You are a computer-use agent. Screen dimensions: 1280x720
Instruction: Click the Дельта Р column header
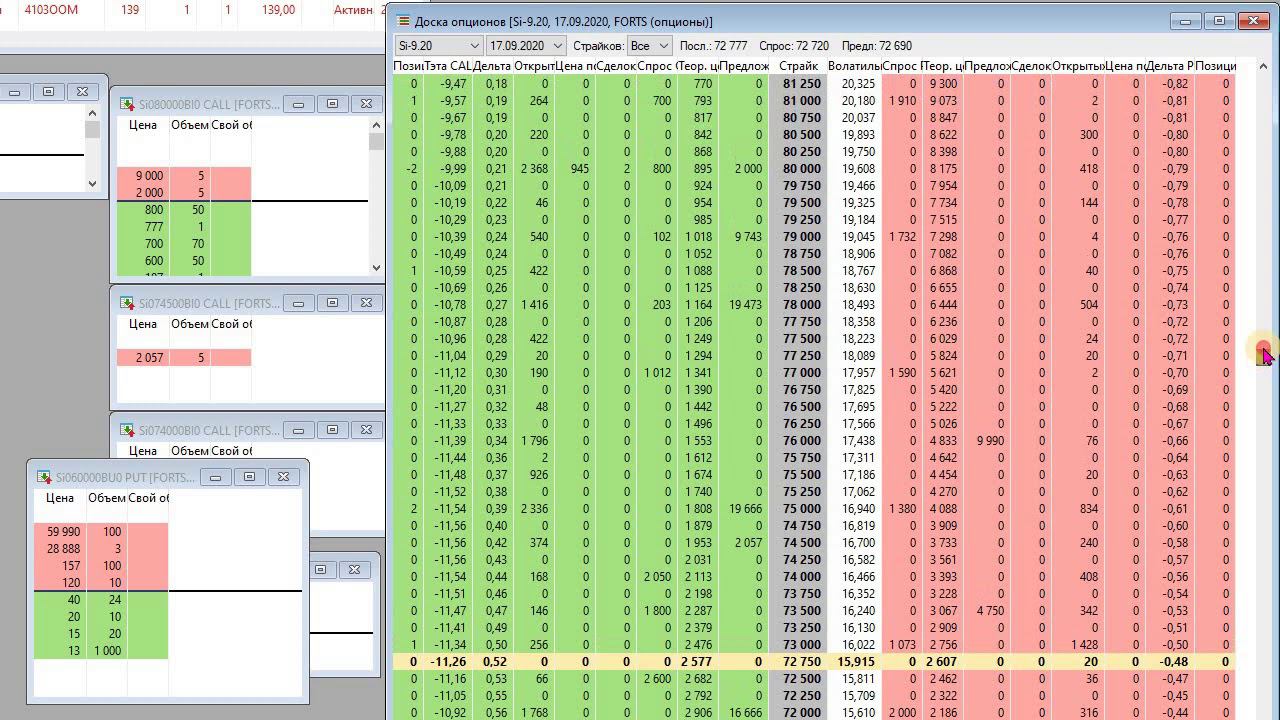[1169, 66]
